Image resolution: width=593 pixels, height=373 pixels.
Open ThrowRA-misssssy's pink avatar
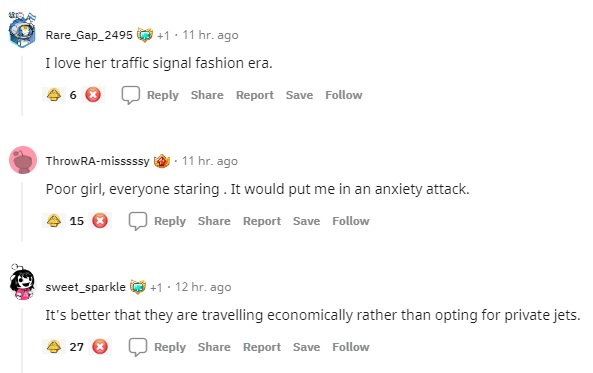(x=23, y=160)
